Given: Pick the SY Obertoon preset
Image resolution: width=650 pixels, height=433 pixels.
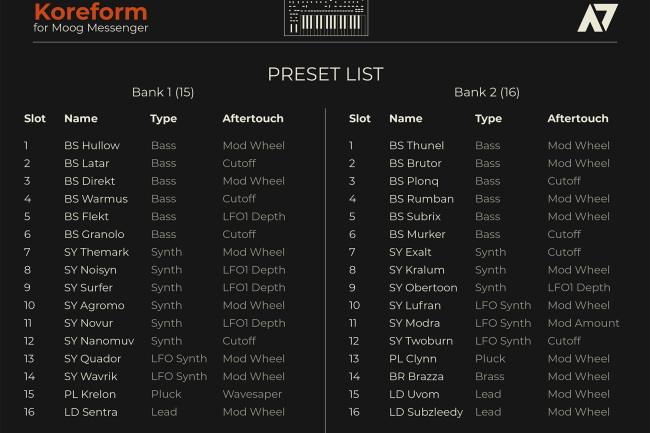Looking at the screenshot, I should click(423, 288).
